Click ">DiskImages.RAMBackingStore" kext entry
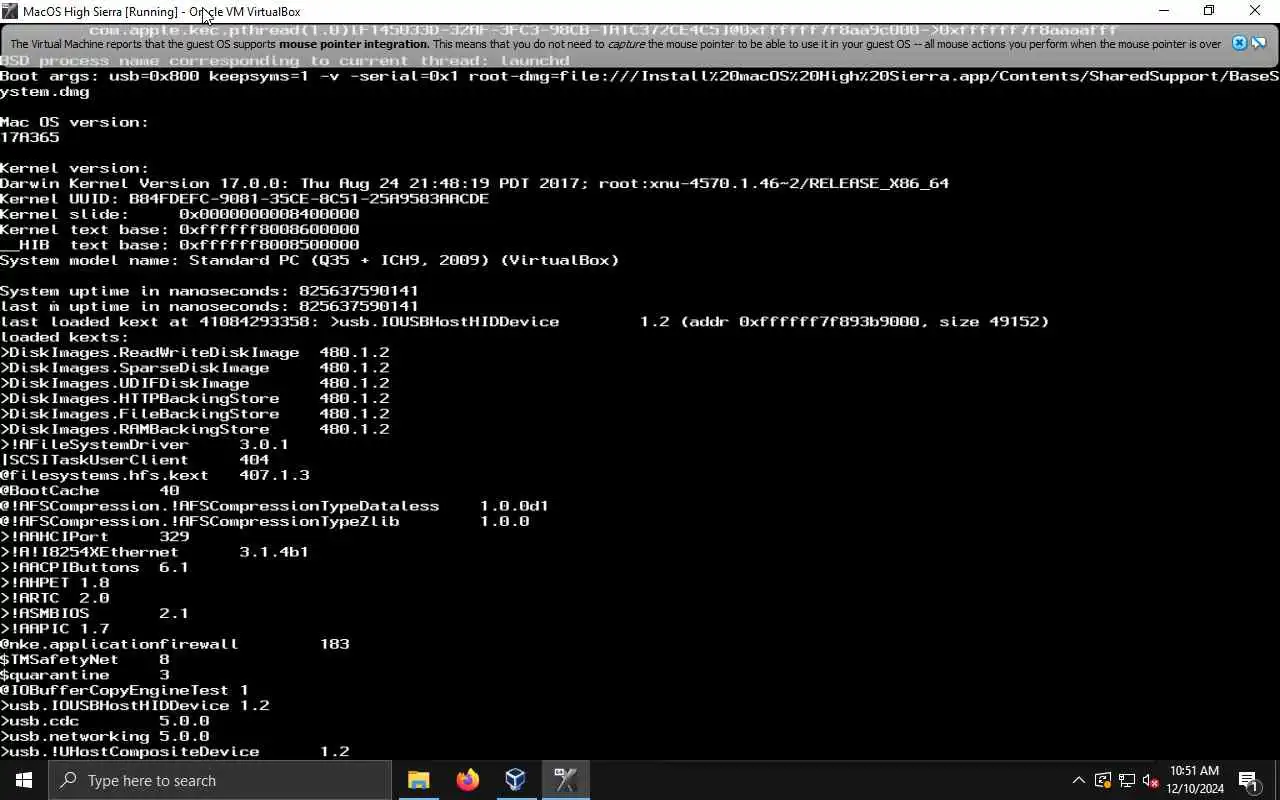 coord(194,429)
